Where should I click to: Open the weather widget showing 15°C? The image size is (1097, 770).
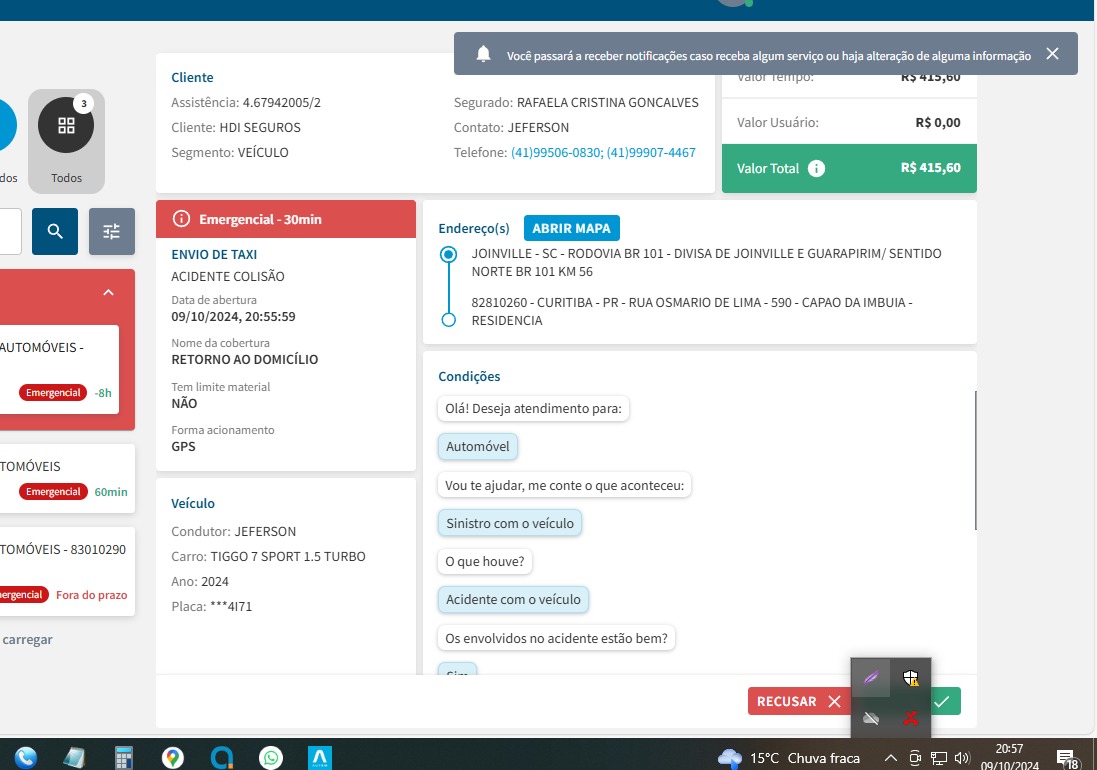click(788, 758)
